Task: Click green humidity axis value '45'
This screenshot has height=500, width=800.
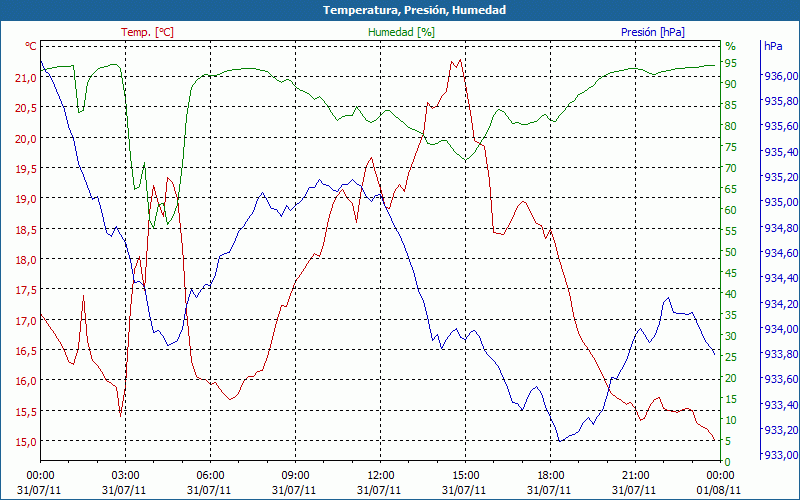Action: tap(731, 273)
